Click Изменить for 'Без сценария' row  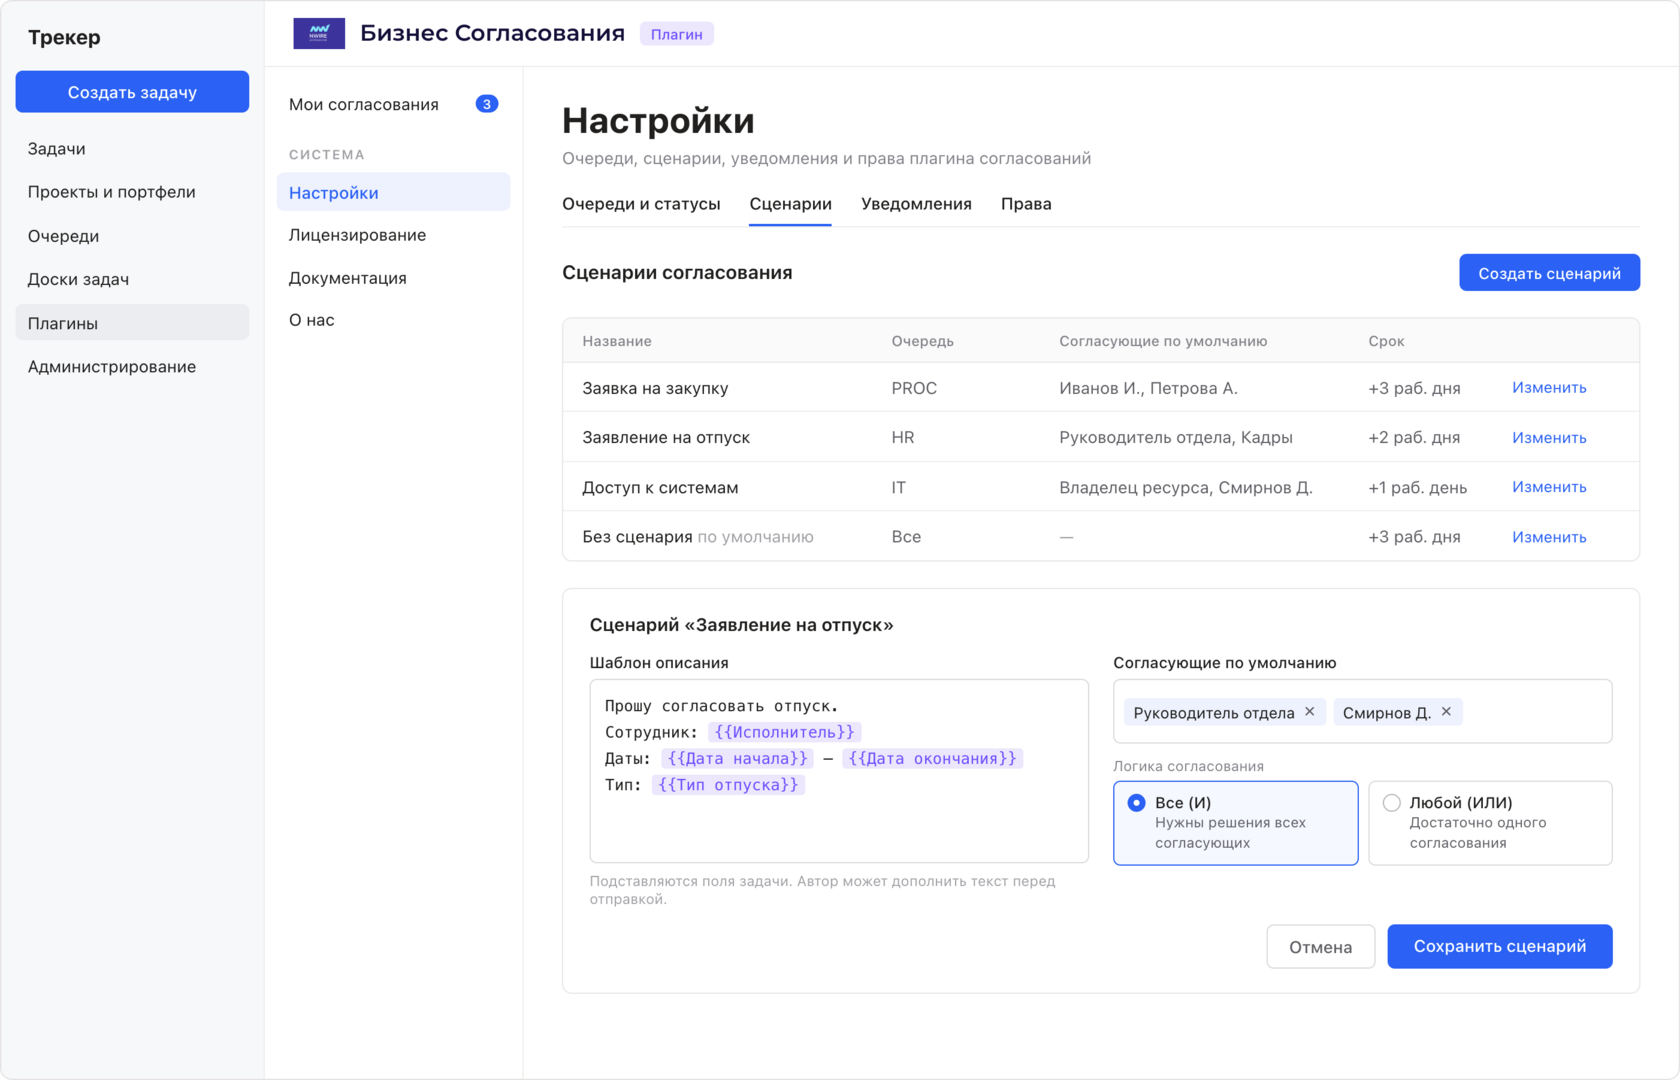click(x=1549, y=537)
